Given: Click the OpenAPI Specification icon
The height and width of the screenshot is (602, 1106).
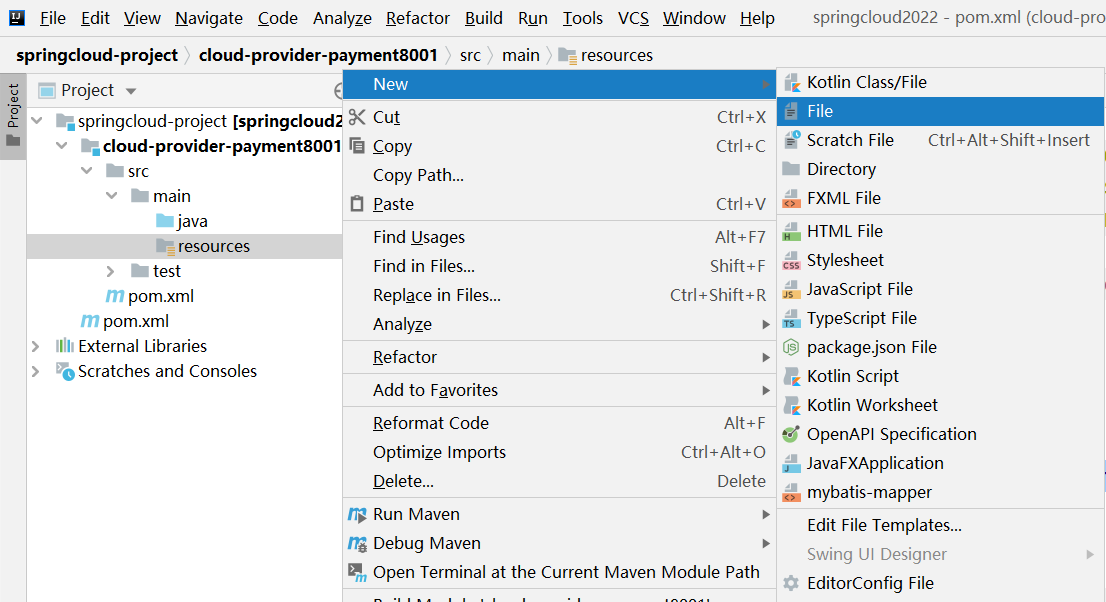Looking at the screenshot, I should pos(791,434).
